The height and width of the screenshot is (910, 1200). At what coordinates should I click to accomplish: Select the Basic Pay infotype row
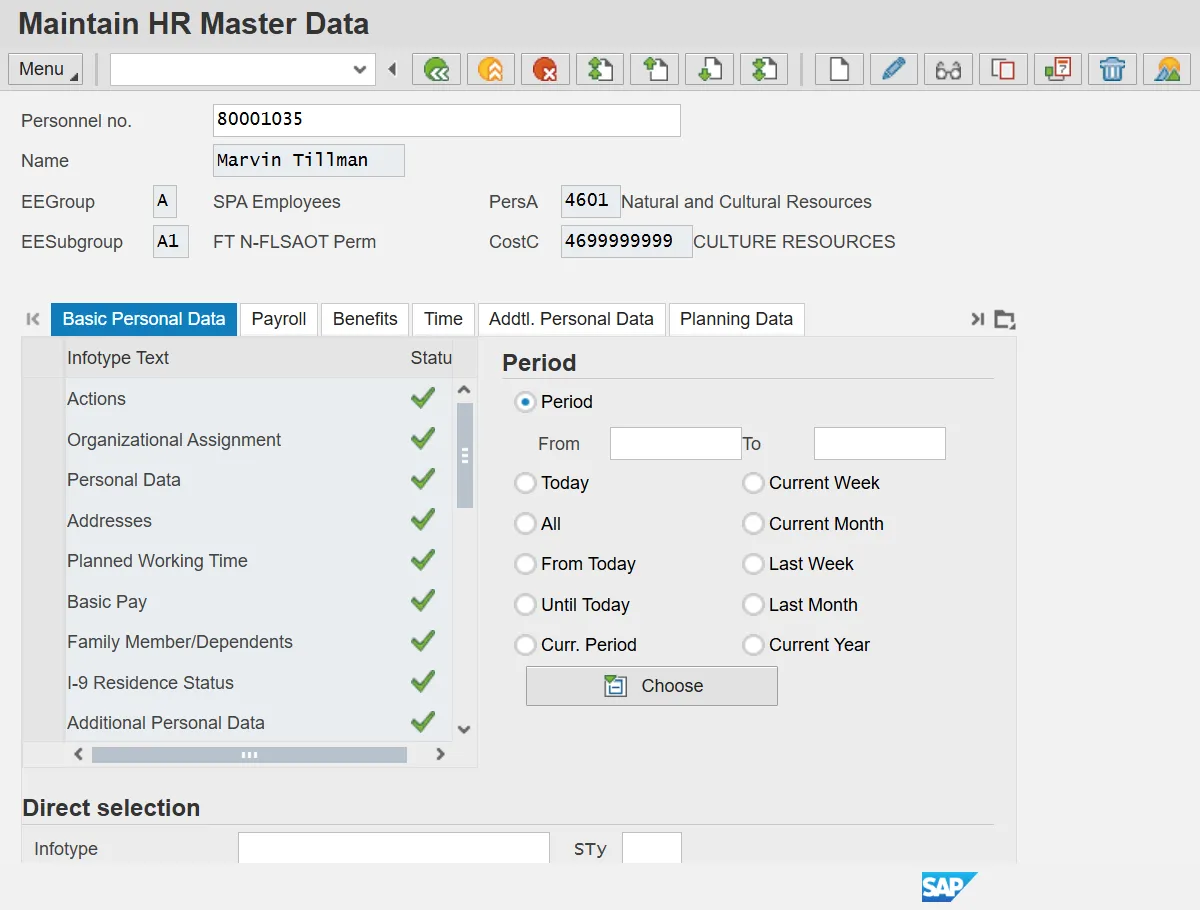point(107,602)
